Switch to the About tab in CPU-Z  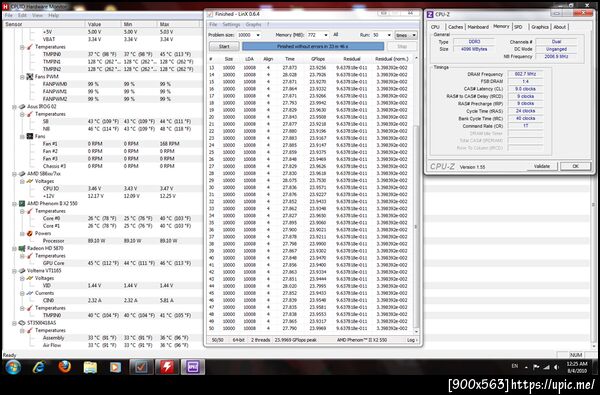click(x=559, y=27)
